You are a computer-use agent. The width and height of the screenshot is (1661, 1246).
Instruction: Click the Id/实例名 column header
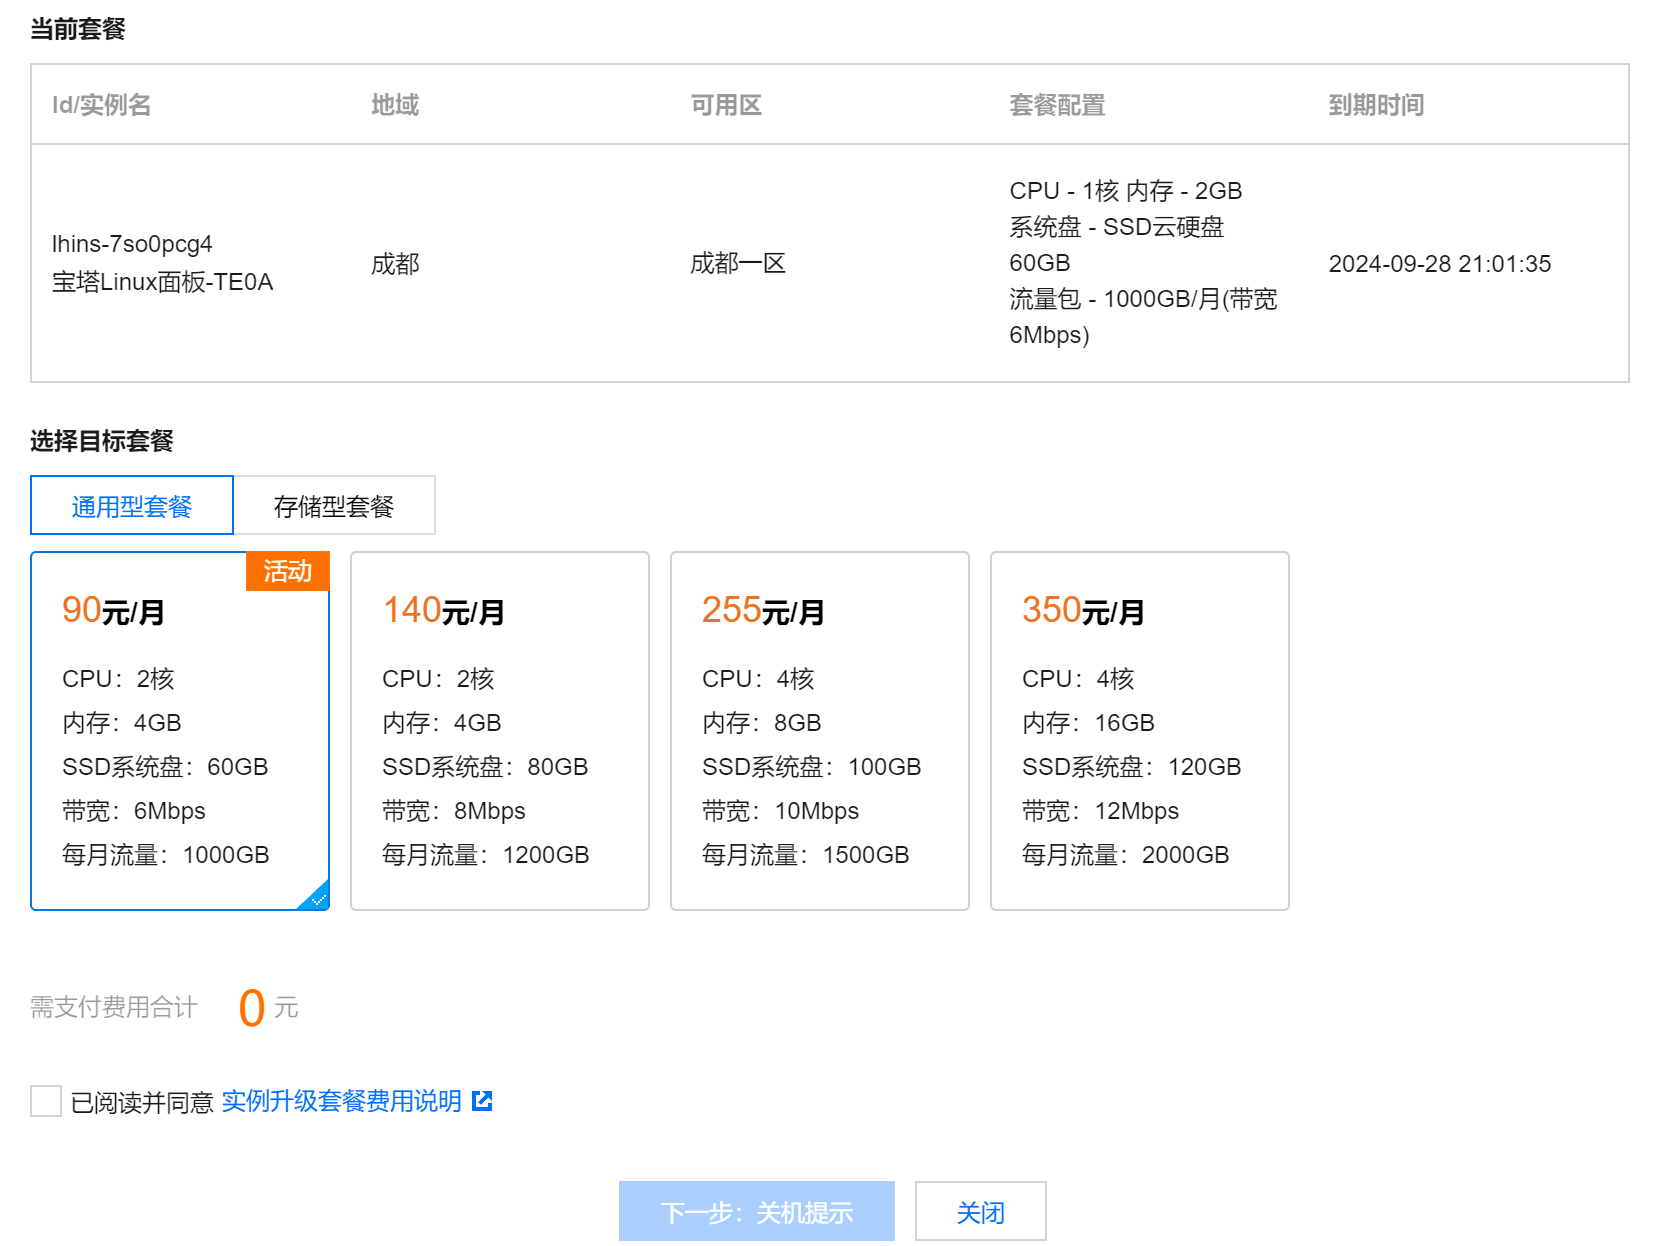(102, 105)
